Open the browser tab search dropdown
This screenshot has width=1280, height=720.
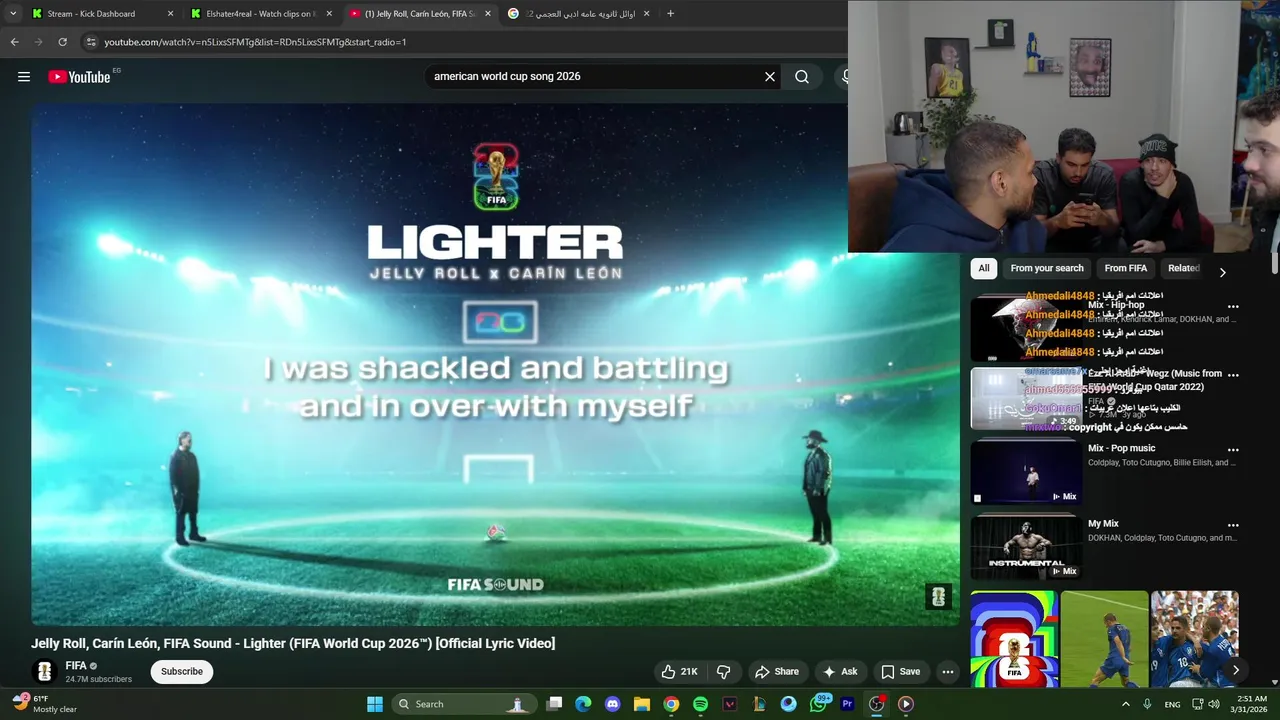click(12, 14)
